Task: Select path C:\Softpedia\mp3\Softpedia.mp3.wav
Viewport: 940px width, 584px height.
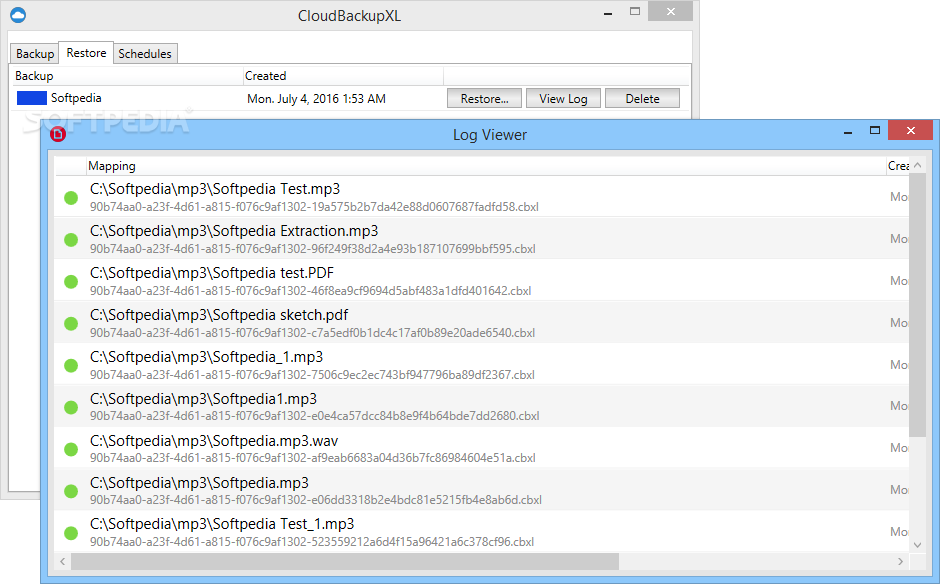Action: click(214, 441)
